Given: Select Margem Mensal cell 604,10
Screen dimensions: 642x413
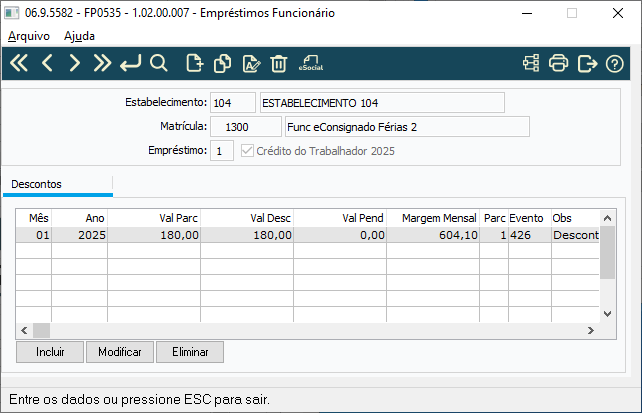Looking at the screenshot, I should [x=433, y=235].
